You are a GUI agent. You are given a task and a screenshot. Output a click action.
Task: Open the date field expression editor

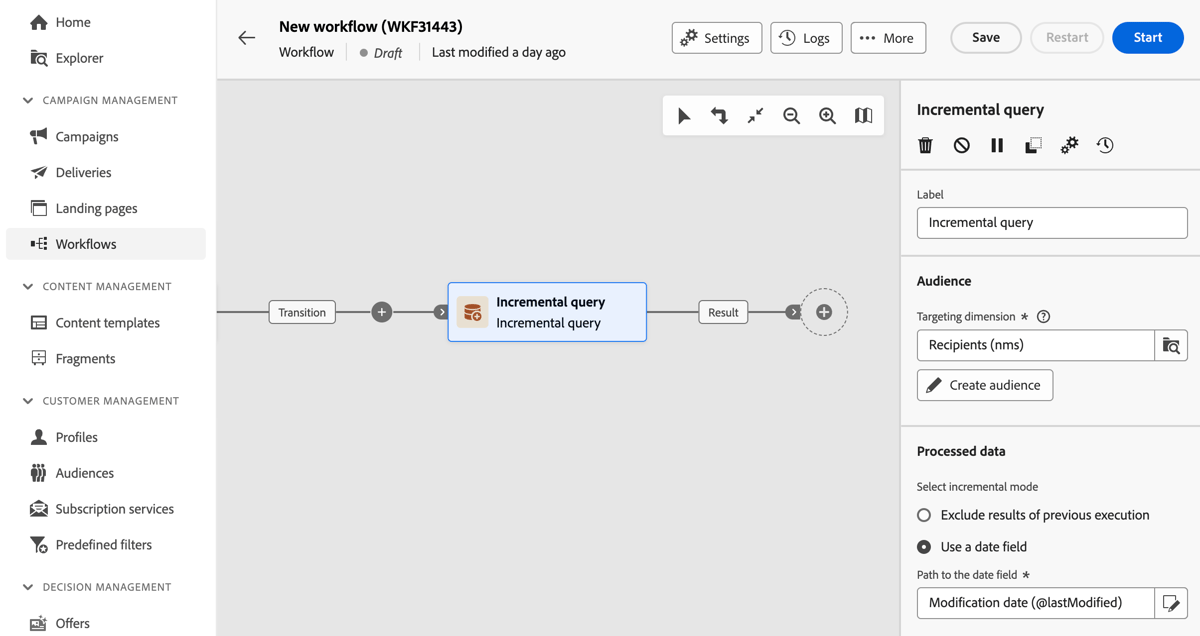click(x=1171, y=603)
